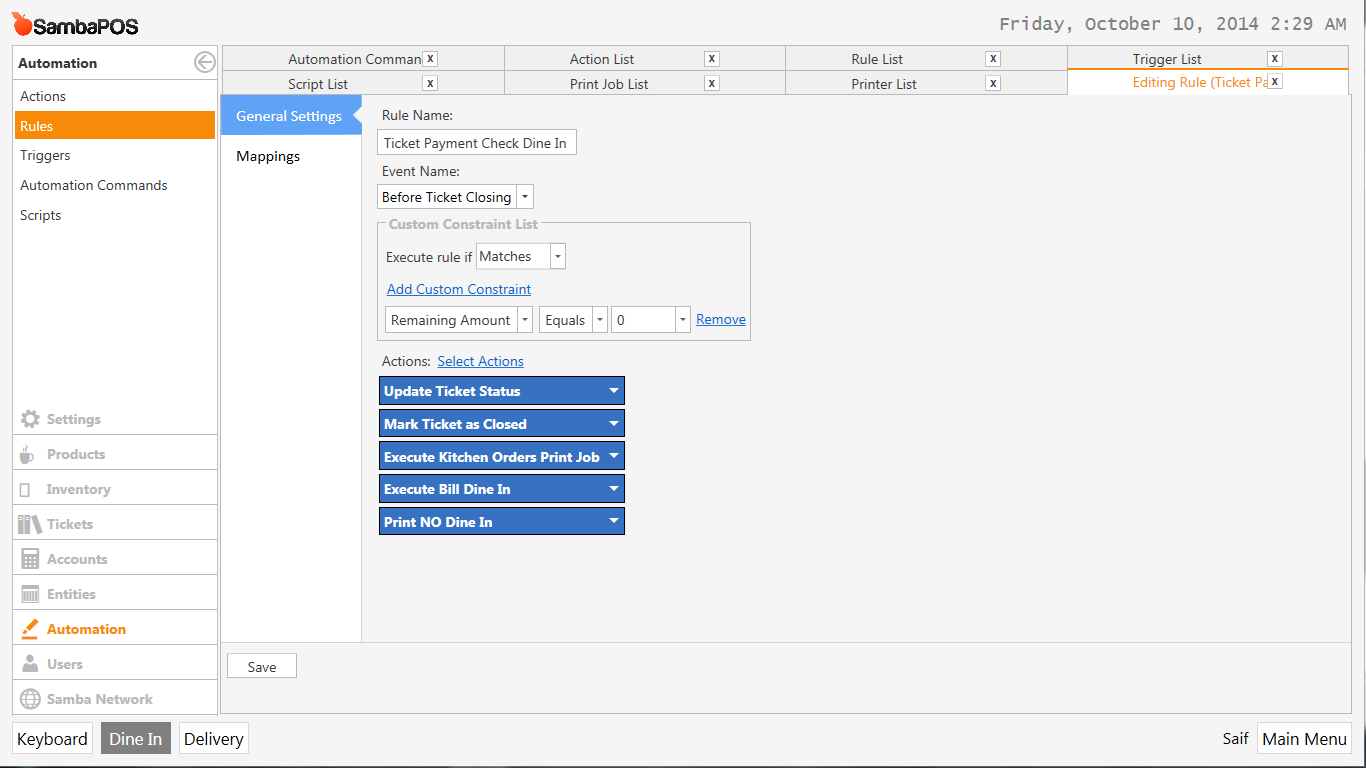
Task: Open the Mappings section
Action: (268, 156)
